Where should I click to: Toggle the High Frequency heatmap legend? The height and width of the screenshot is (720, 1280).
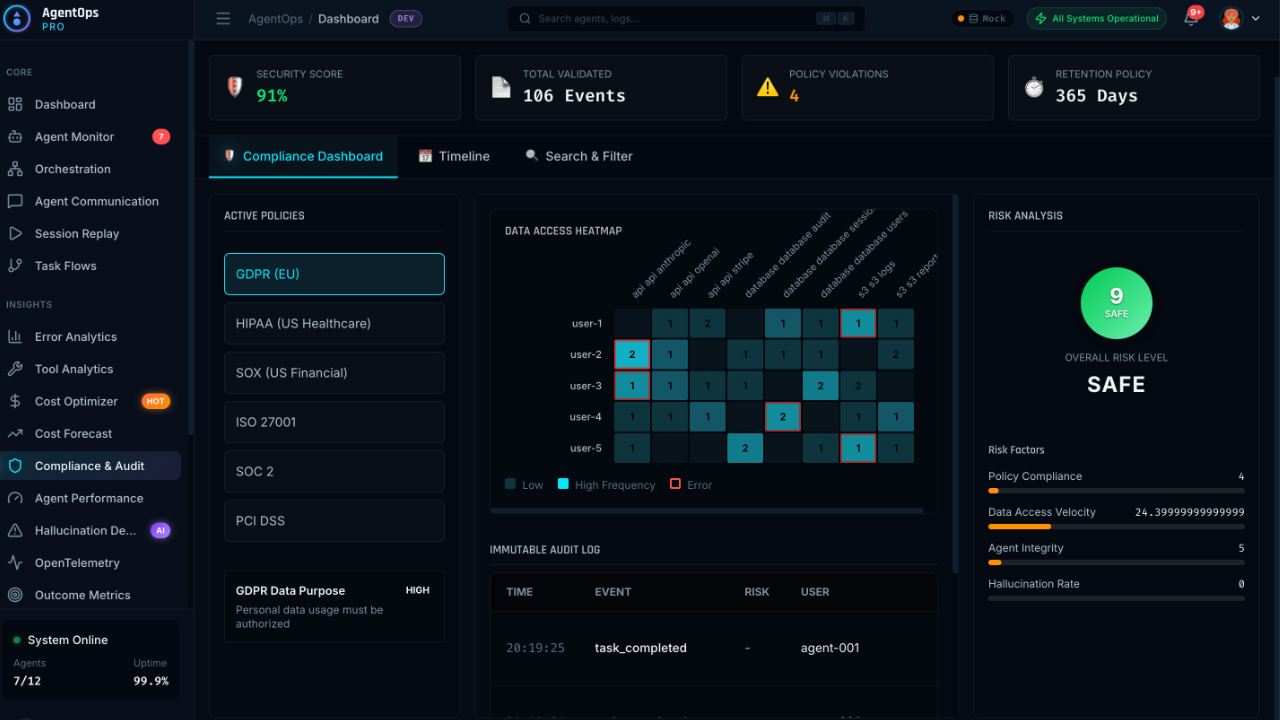[x=606, y=484]
